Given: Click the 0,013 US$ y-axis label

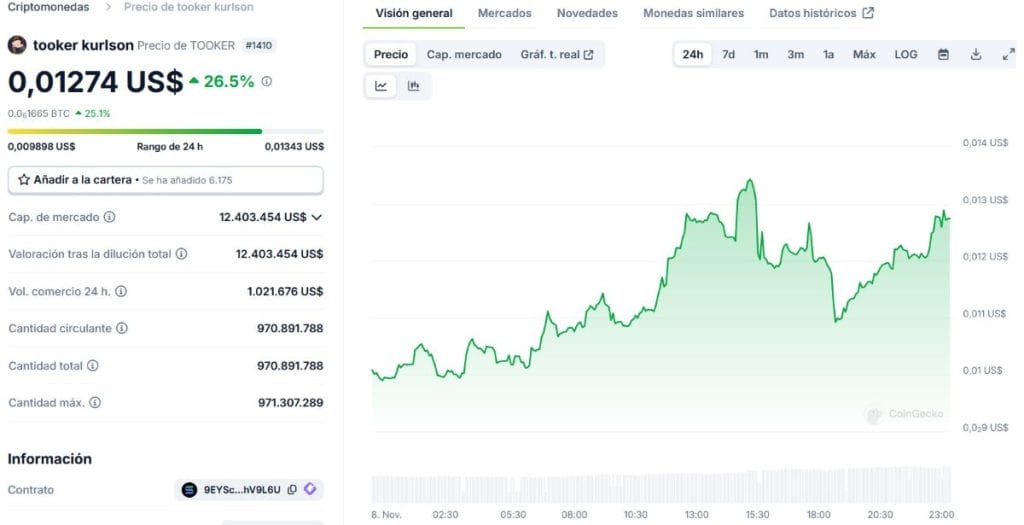Looking at the screenshot, I should pyautogui.click(x=985, y=200).
